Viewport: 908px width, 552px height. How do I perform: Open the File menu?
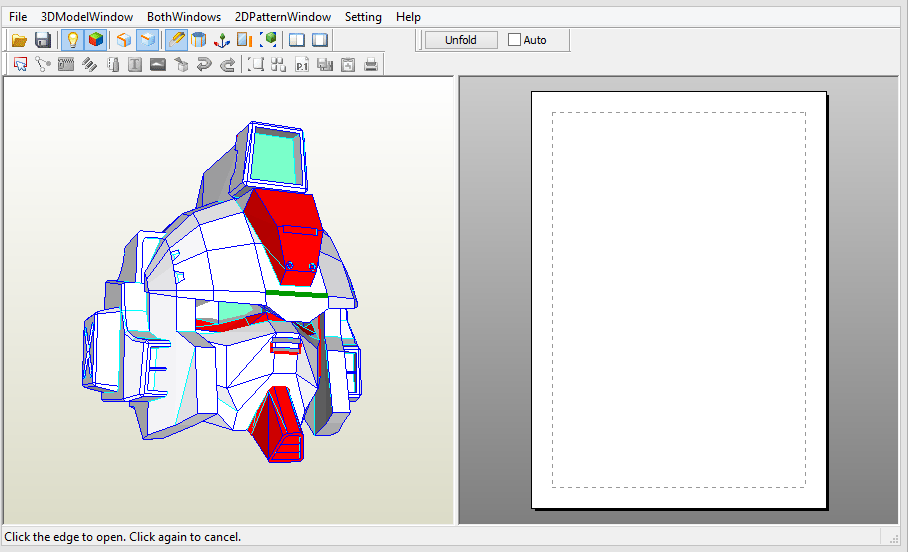point(18,17)
